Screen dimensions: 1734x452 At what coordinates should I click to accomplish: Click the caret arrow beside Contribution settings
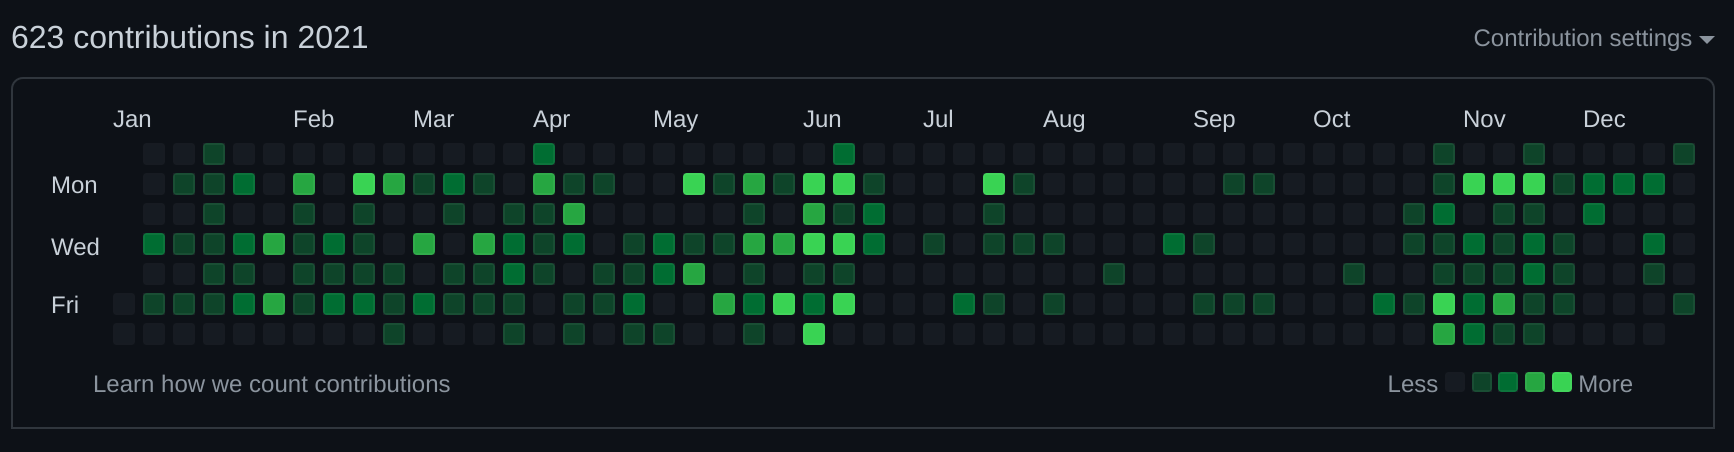(1707, 40)
